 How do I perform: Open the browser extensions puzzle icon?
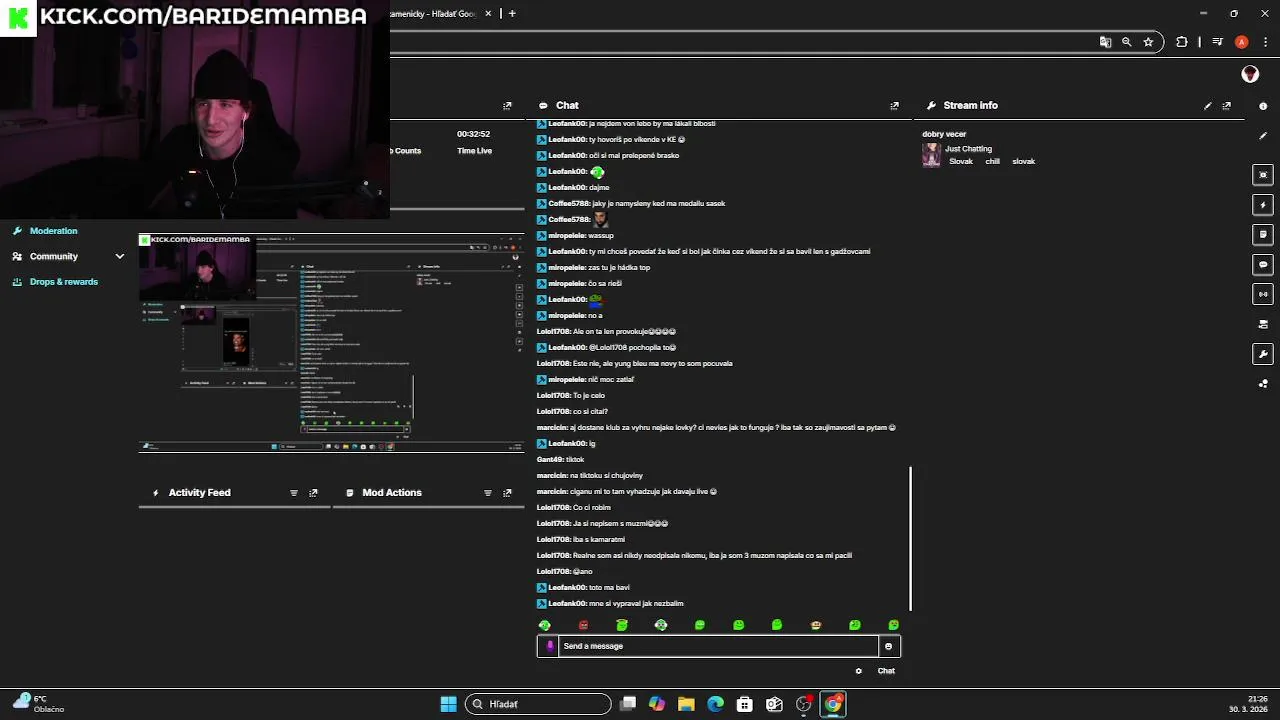click(1182, 42)
